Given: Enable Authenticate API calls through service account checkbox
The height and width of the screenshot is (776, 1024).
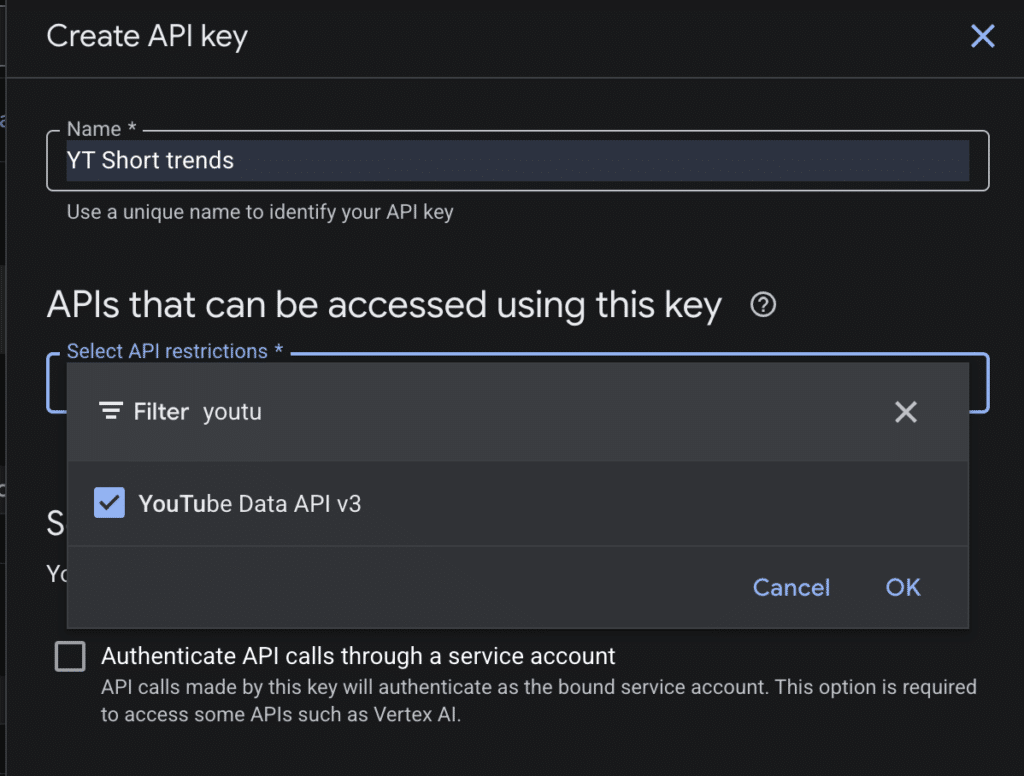Looking at the screenshot, I should tap(70, 656).
